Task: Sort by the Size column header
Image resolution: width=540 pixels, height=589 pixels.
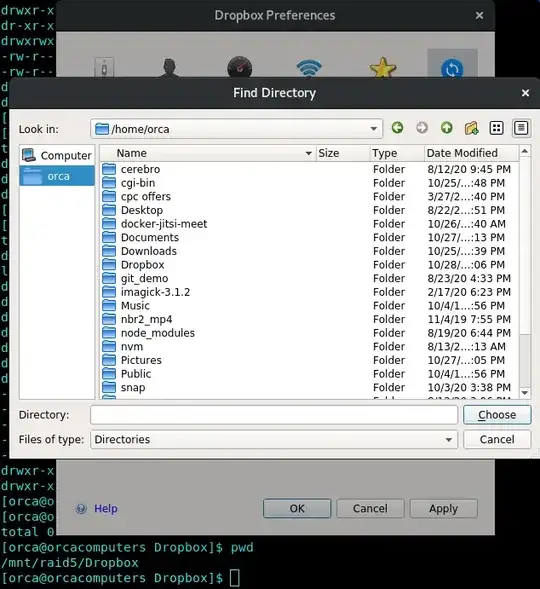Action: coord(343,153)
